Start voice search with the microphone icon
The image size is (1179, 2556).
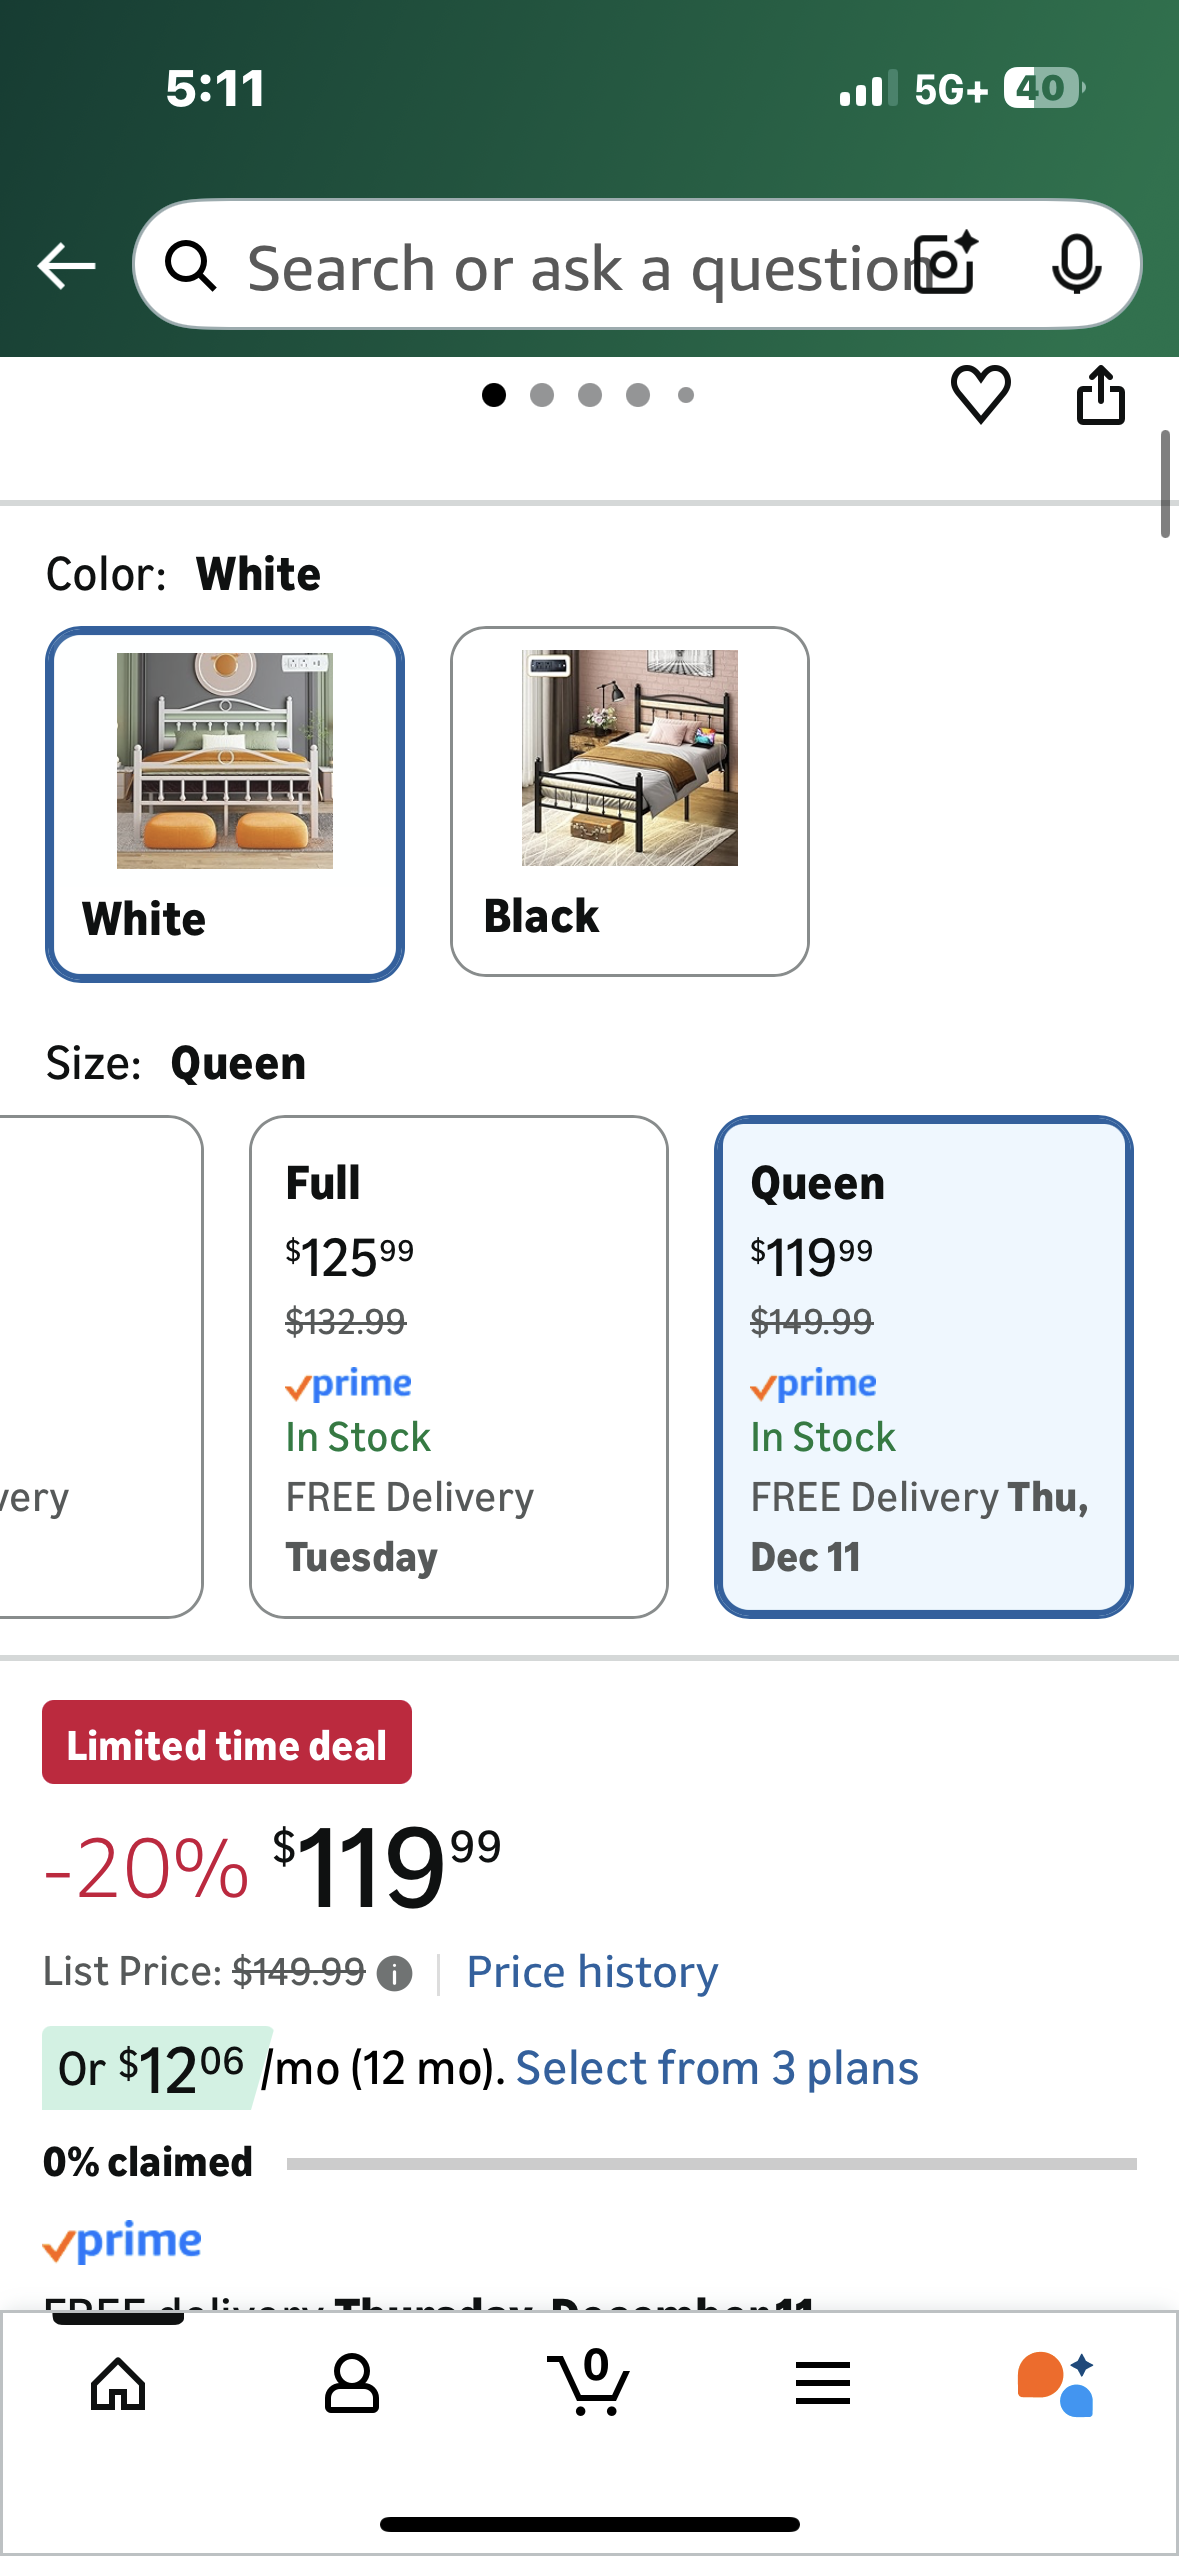point(1075,265)
